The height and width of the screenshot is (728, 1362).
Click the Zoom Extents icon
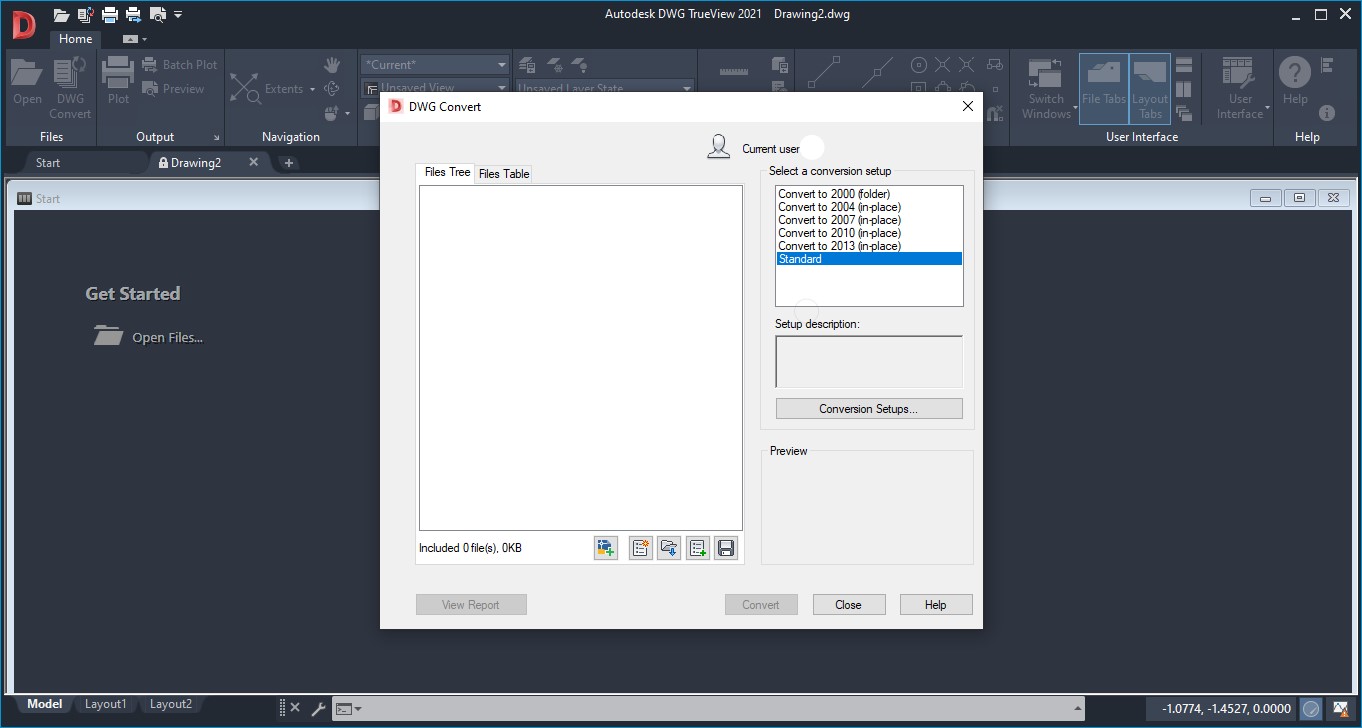245,89
